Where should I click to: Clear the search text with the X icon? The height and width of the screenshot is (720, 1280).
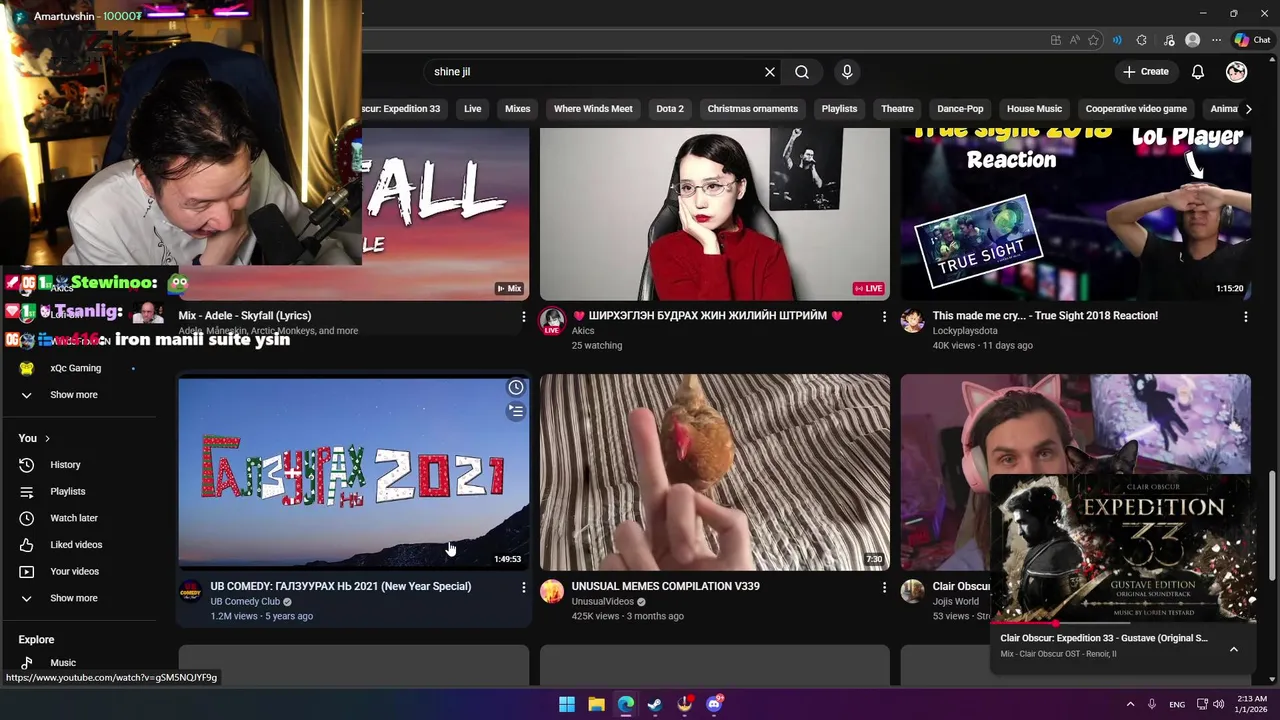tap(770, 72)
